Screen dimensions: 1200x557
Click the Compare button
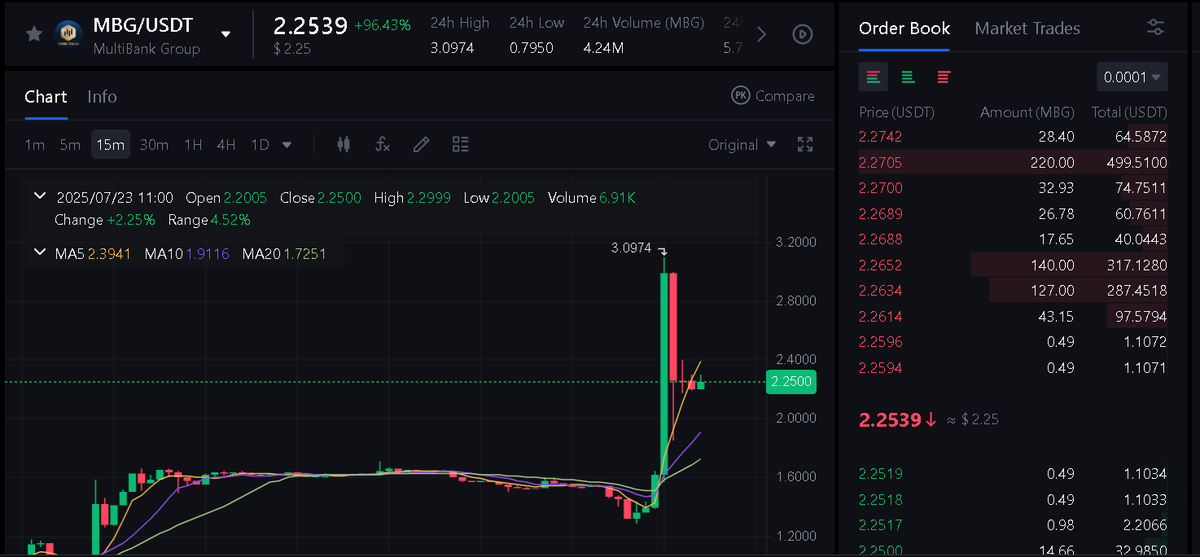click(x=773, y=96)
